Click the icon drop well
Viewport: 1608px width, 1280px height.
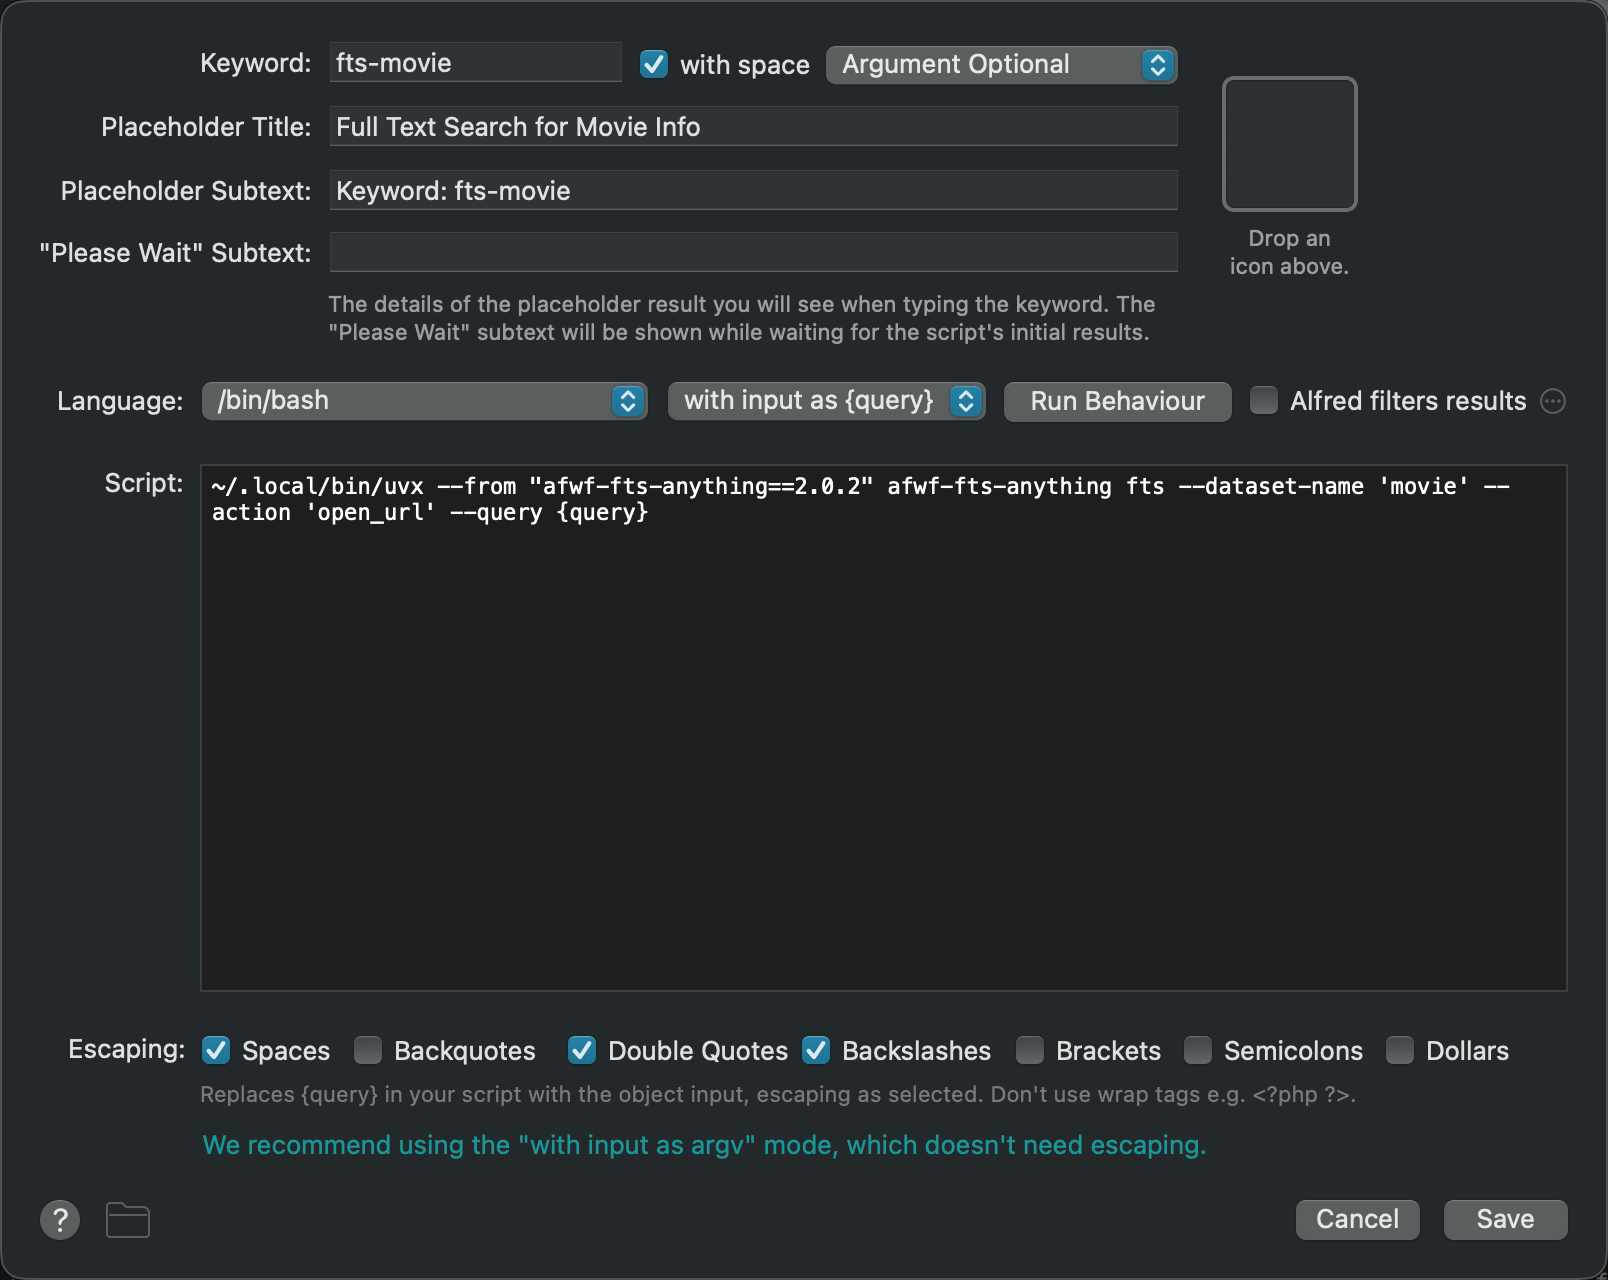point(1289,144)
